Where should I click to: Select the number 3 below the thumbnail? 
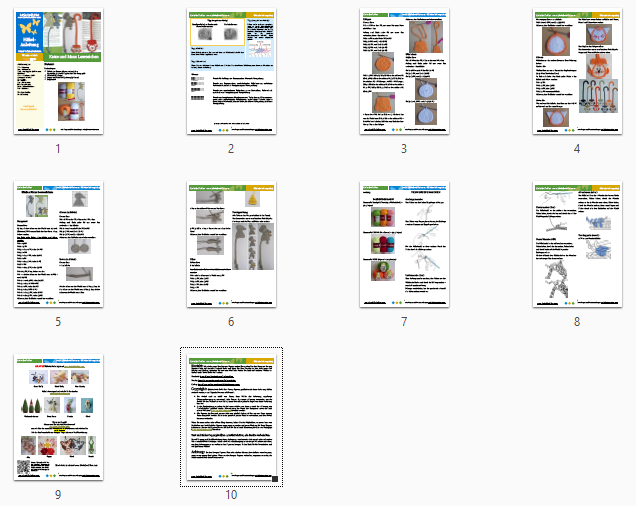click(404, 149)
